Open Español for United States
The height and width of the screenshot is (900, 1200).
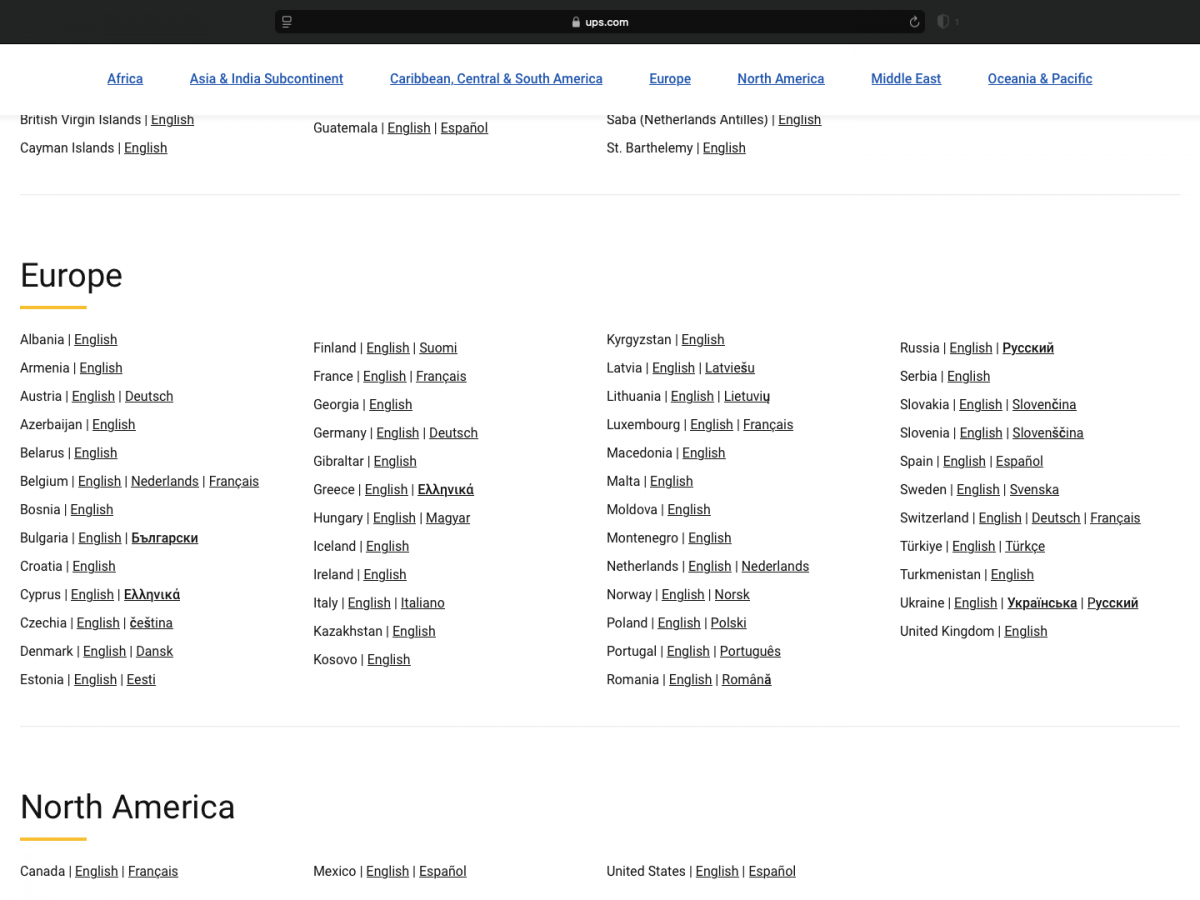pyautogui.click(x=772, y=871)
